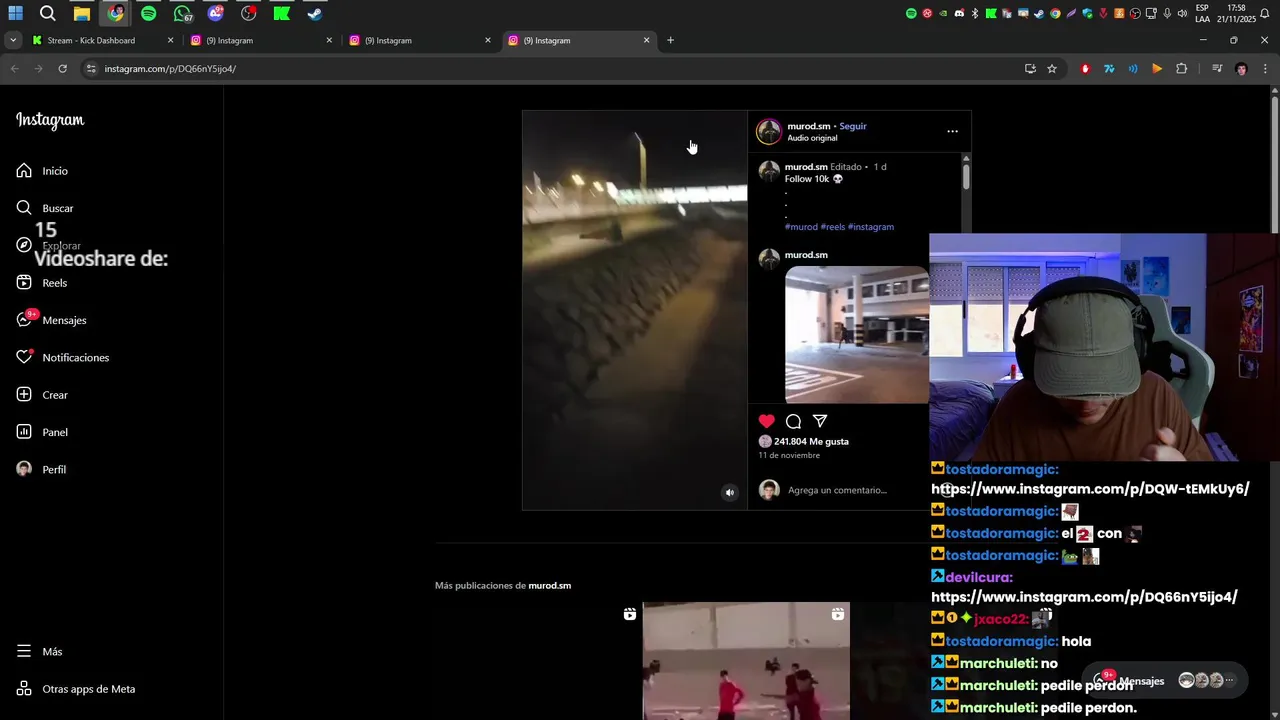Viewport: 1280px width, 720px height.
Task: Click the murod.sm comment username
Action: point(806,255)
